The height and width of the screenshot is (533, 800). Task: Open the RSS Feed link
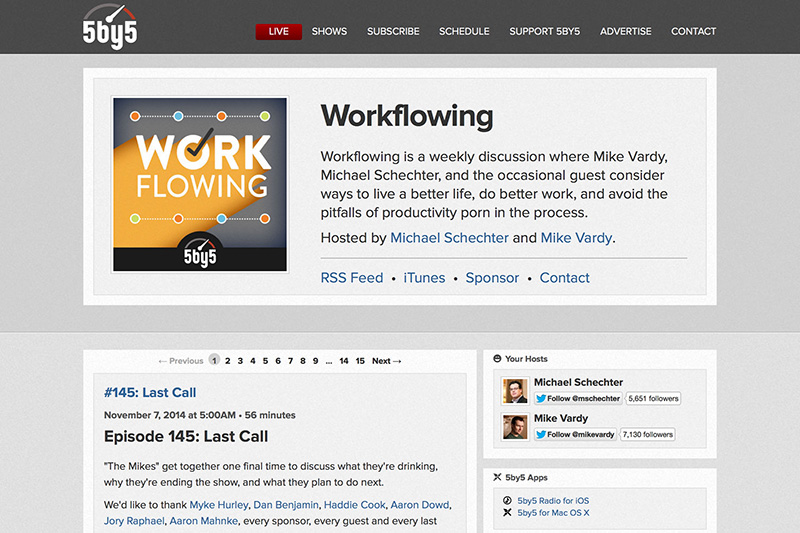tap(352, 277)
